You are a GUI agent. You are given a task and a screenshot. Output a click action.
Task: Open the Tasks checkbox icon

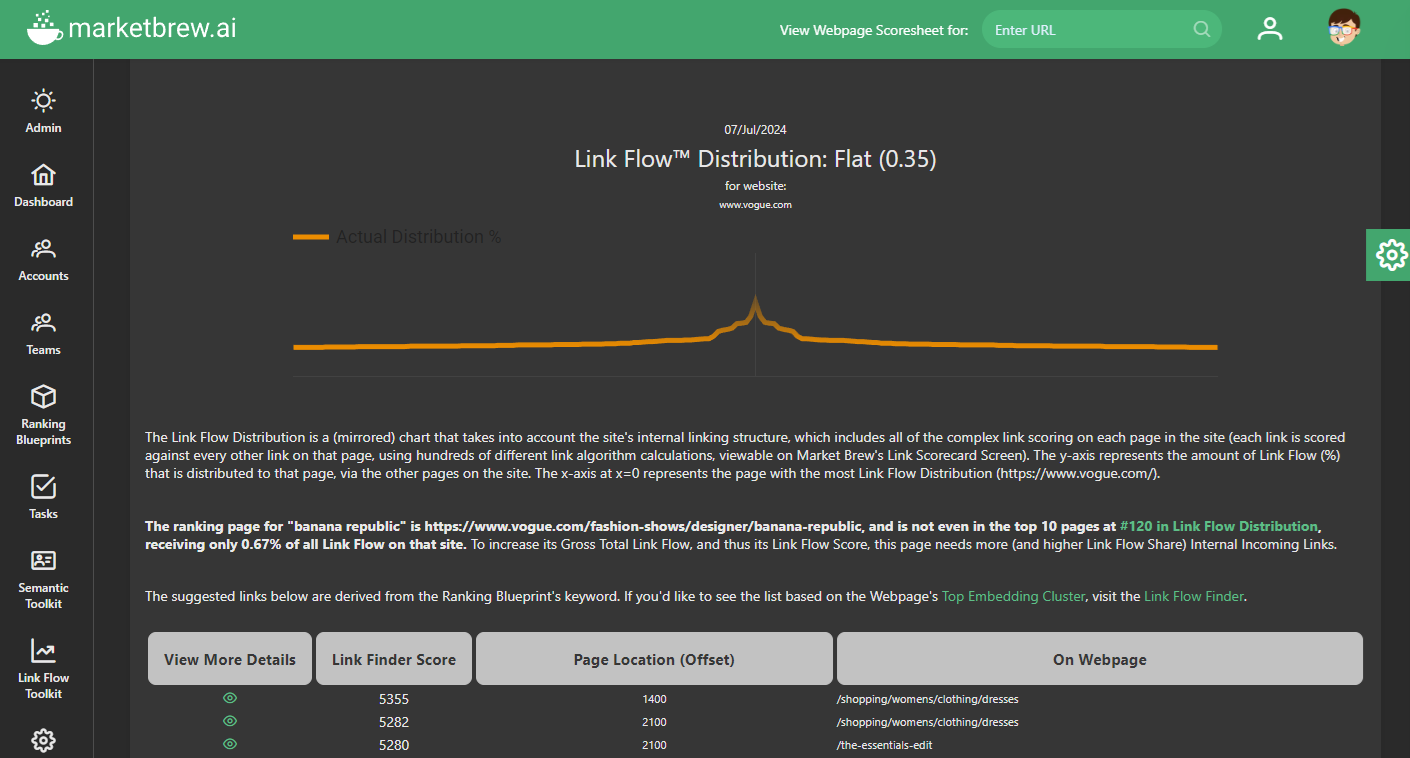[43, 487]
